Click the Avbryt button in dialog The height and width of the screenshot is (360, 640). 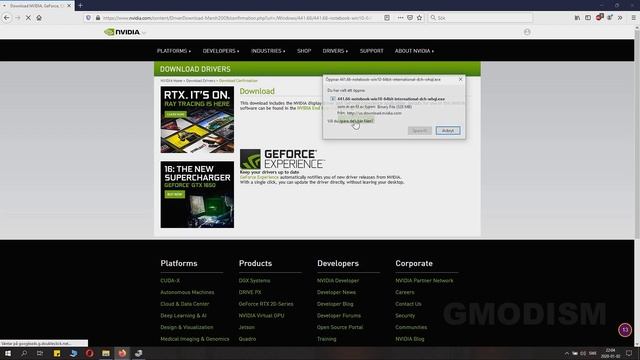[x=448, y=131]
